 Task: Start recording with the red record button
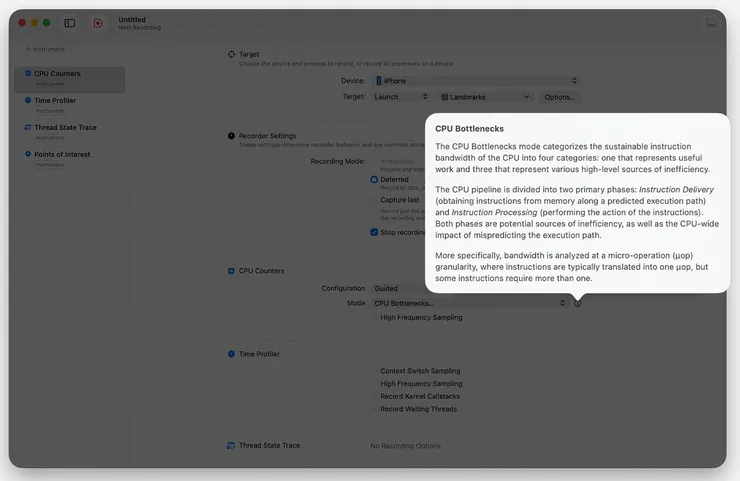98,23
